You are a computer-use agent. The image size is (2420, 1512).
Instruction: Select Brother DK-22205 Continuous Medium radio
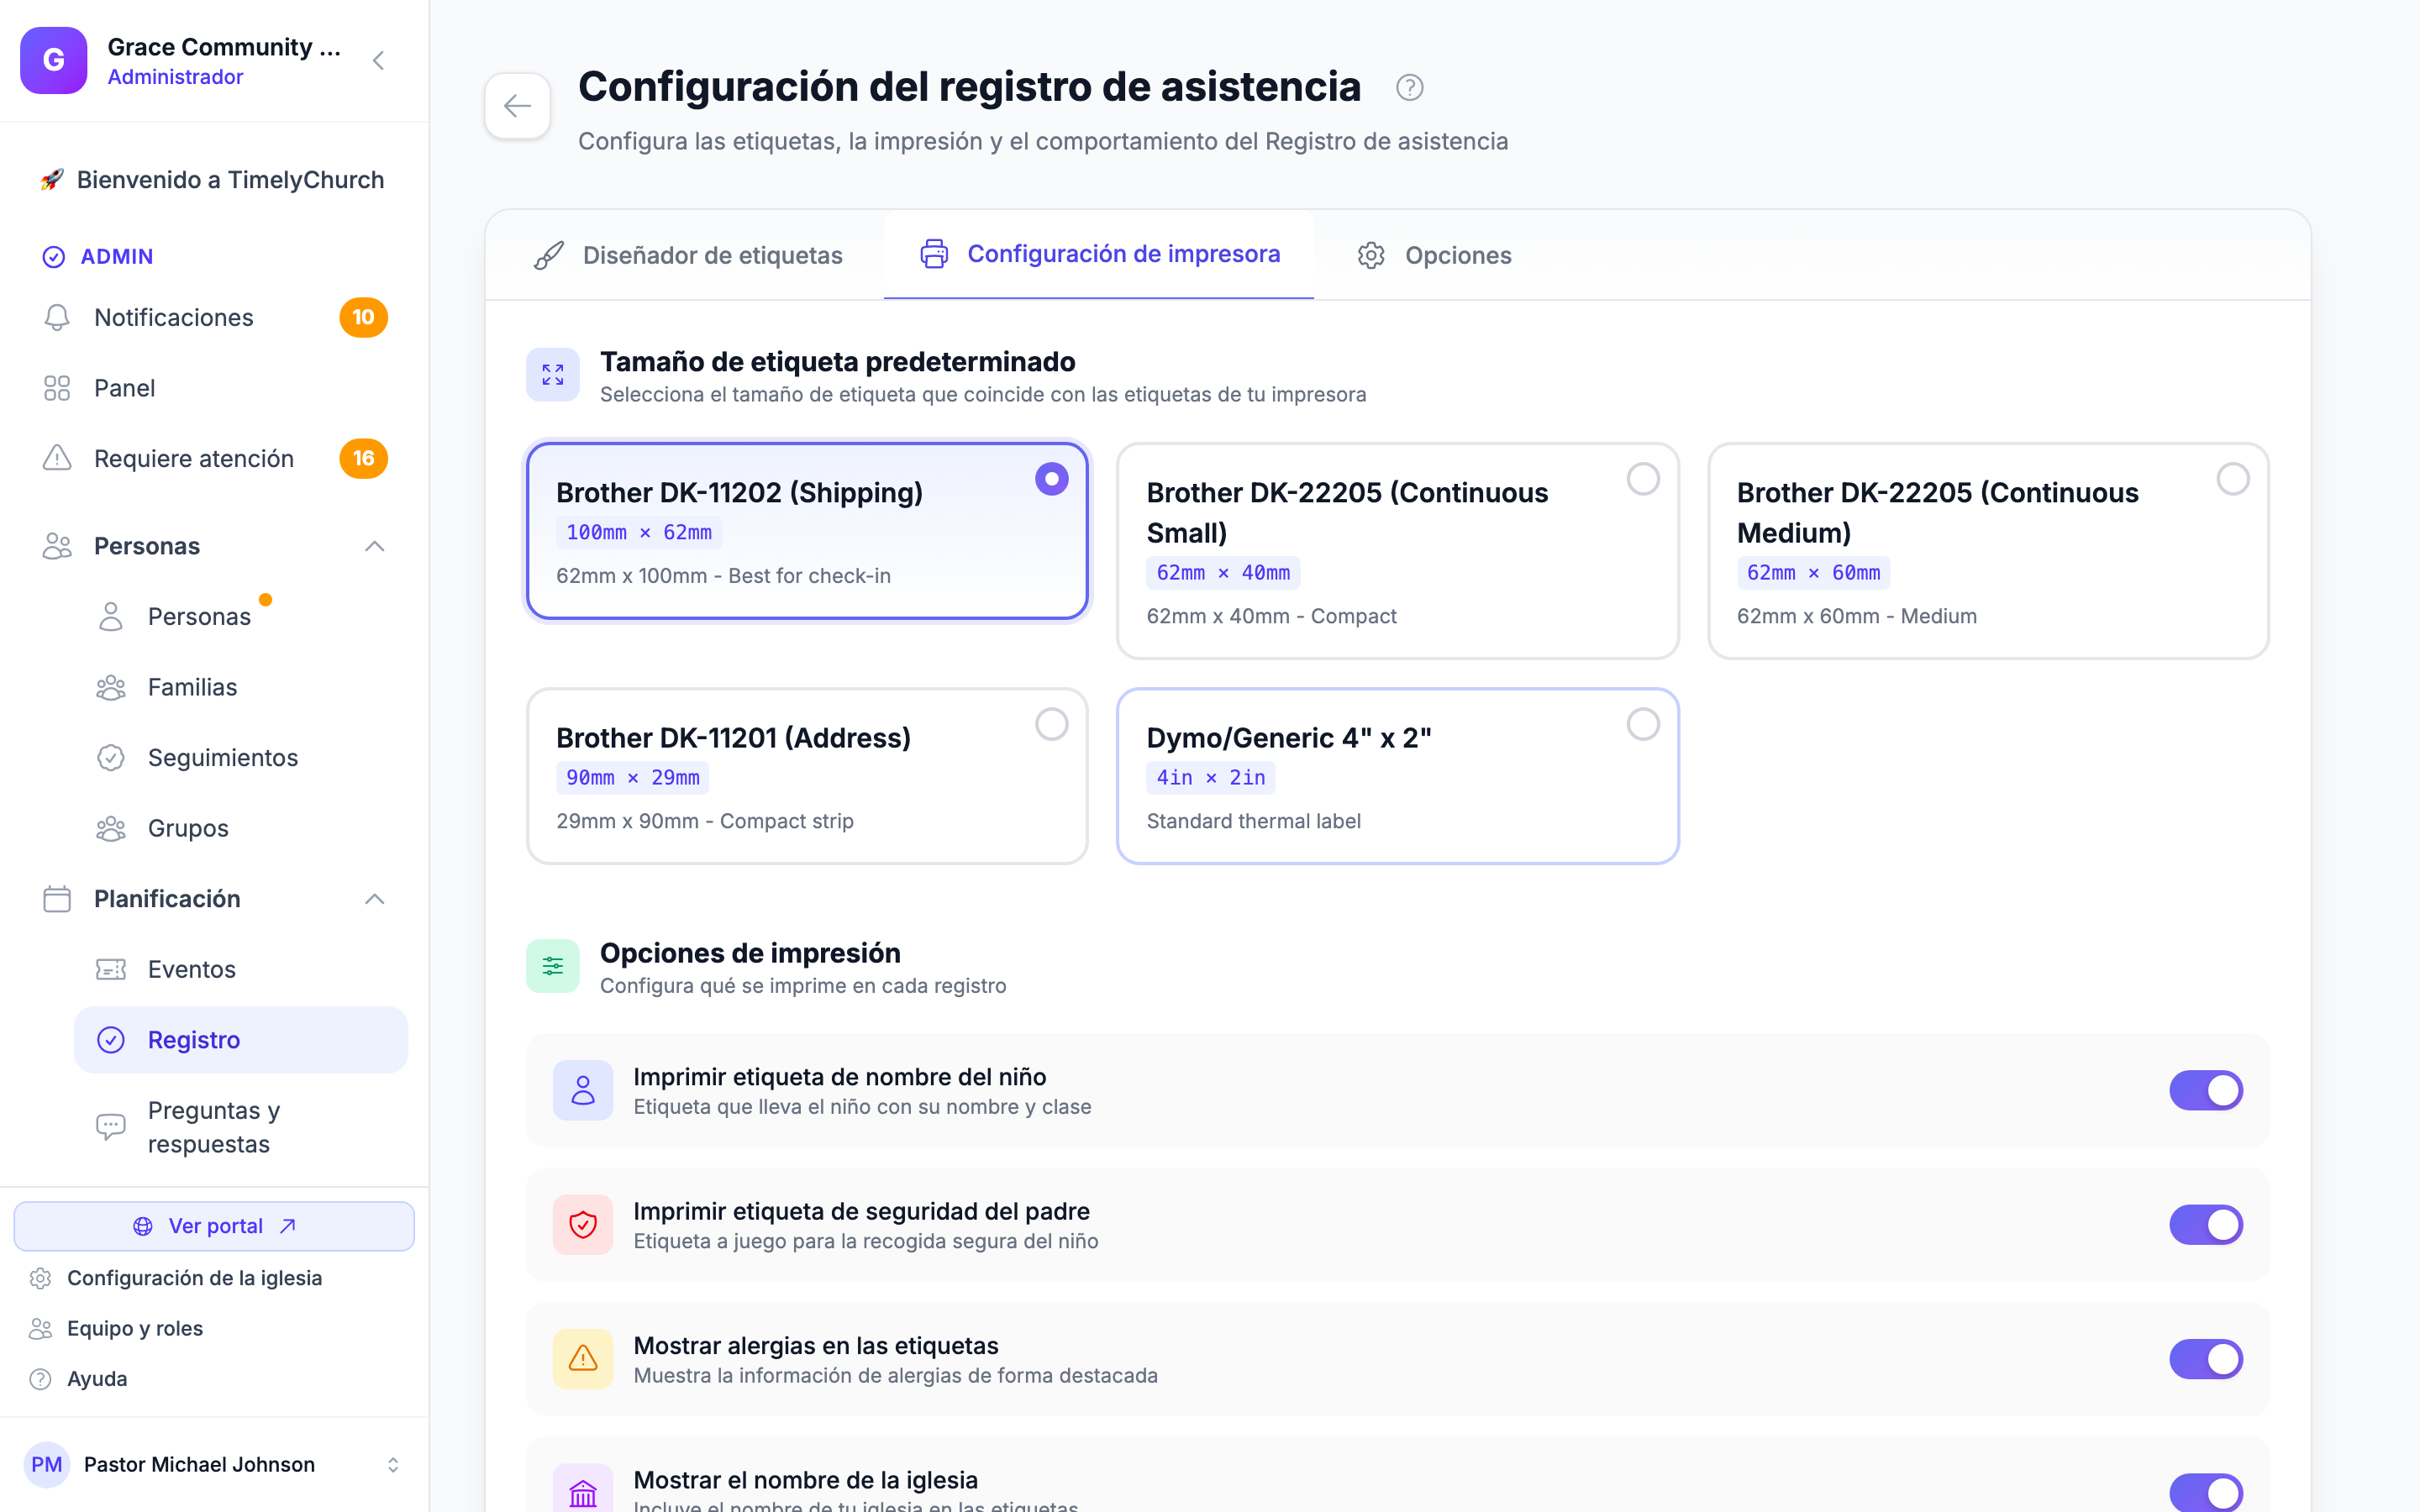(x=2233, y=479)
